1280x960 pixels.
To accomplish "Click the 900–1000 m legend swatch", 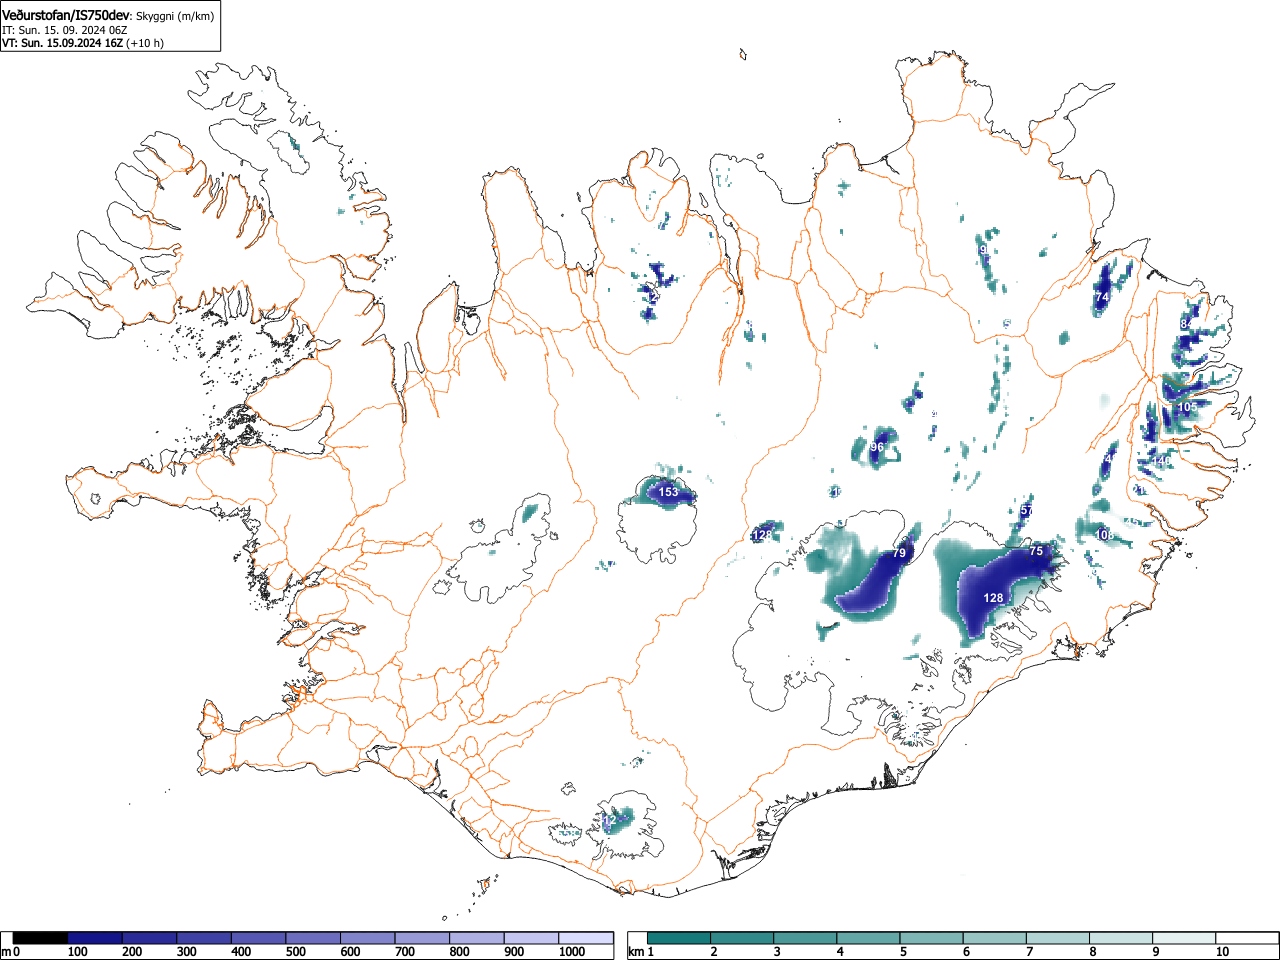I will click(x=531, y=938).
